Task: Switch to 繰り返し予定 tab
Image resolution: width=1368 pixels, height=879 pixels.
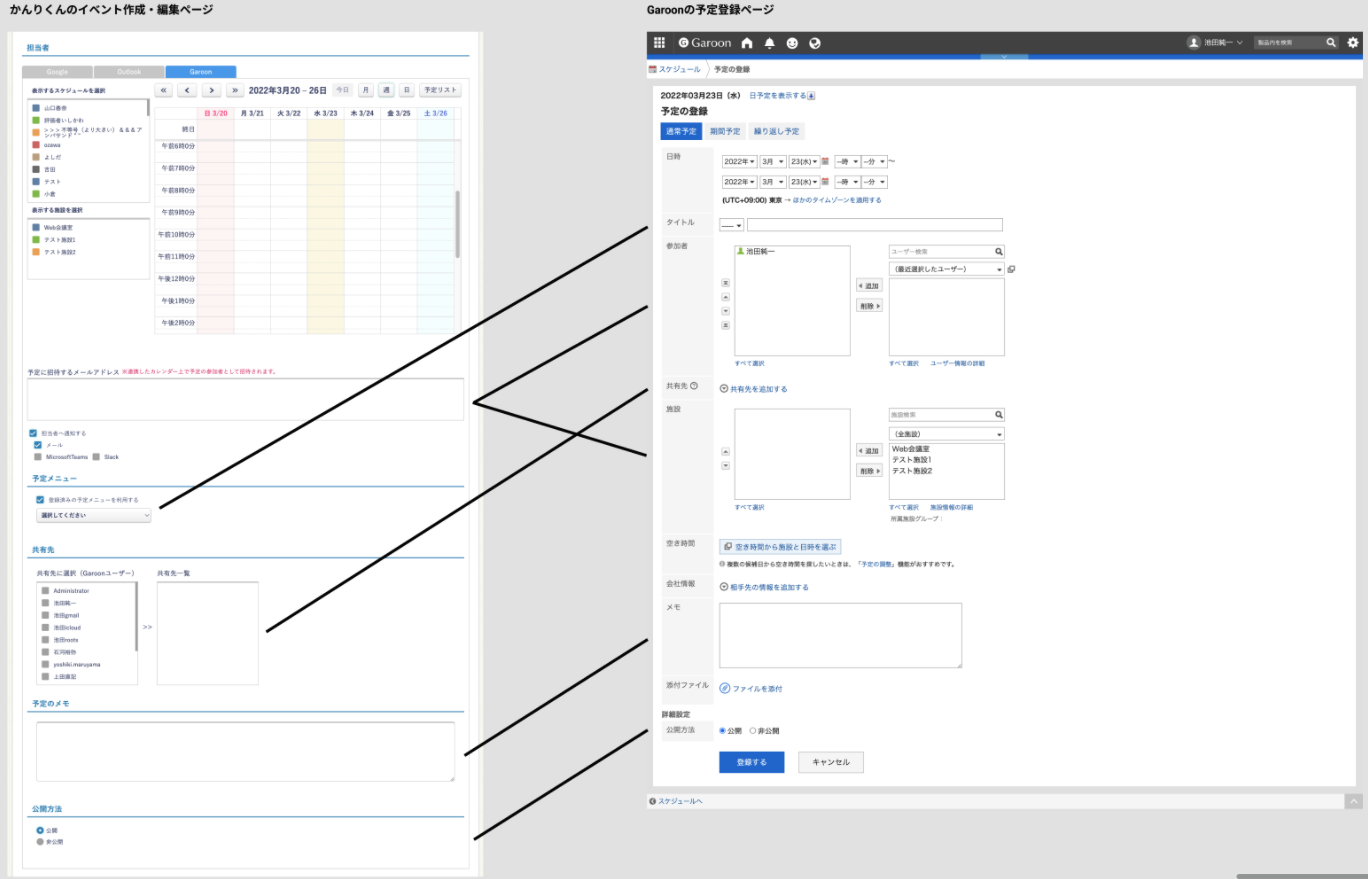Action: point(775,131)
